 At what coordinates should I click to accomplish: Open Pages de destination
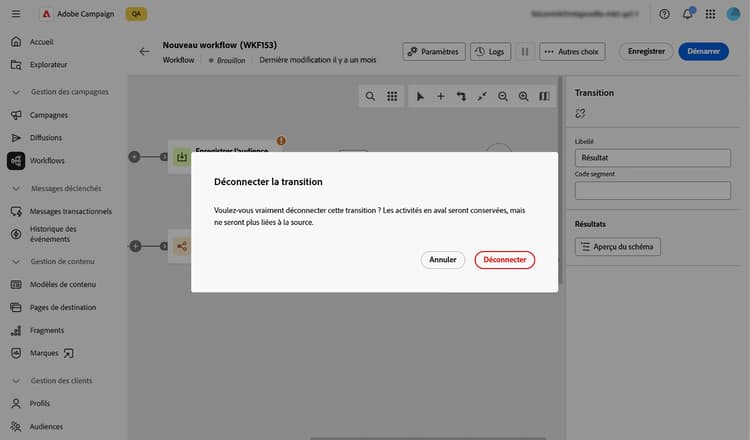pyautogui.click(x=64, y=308)
